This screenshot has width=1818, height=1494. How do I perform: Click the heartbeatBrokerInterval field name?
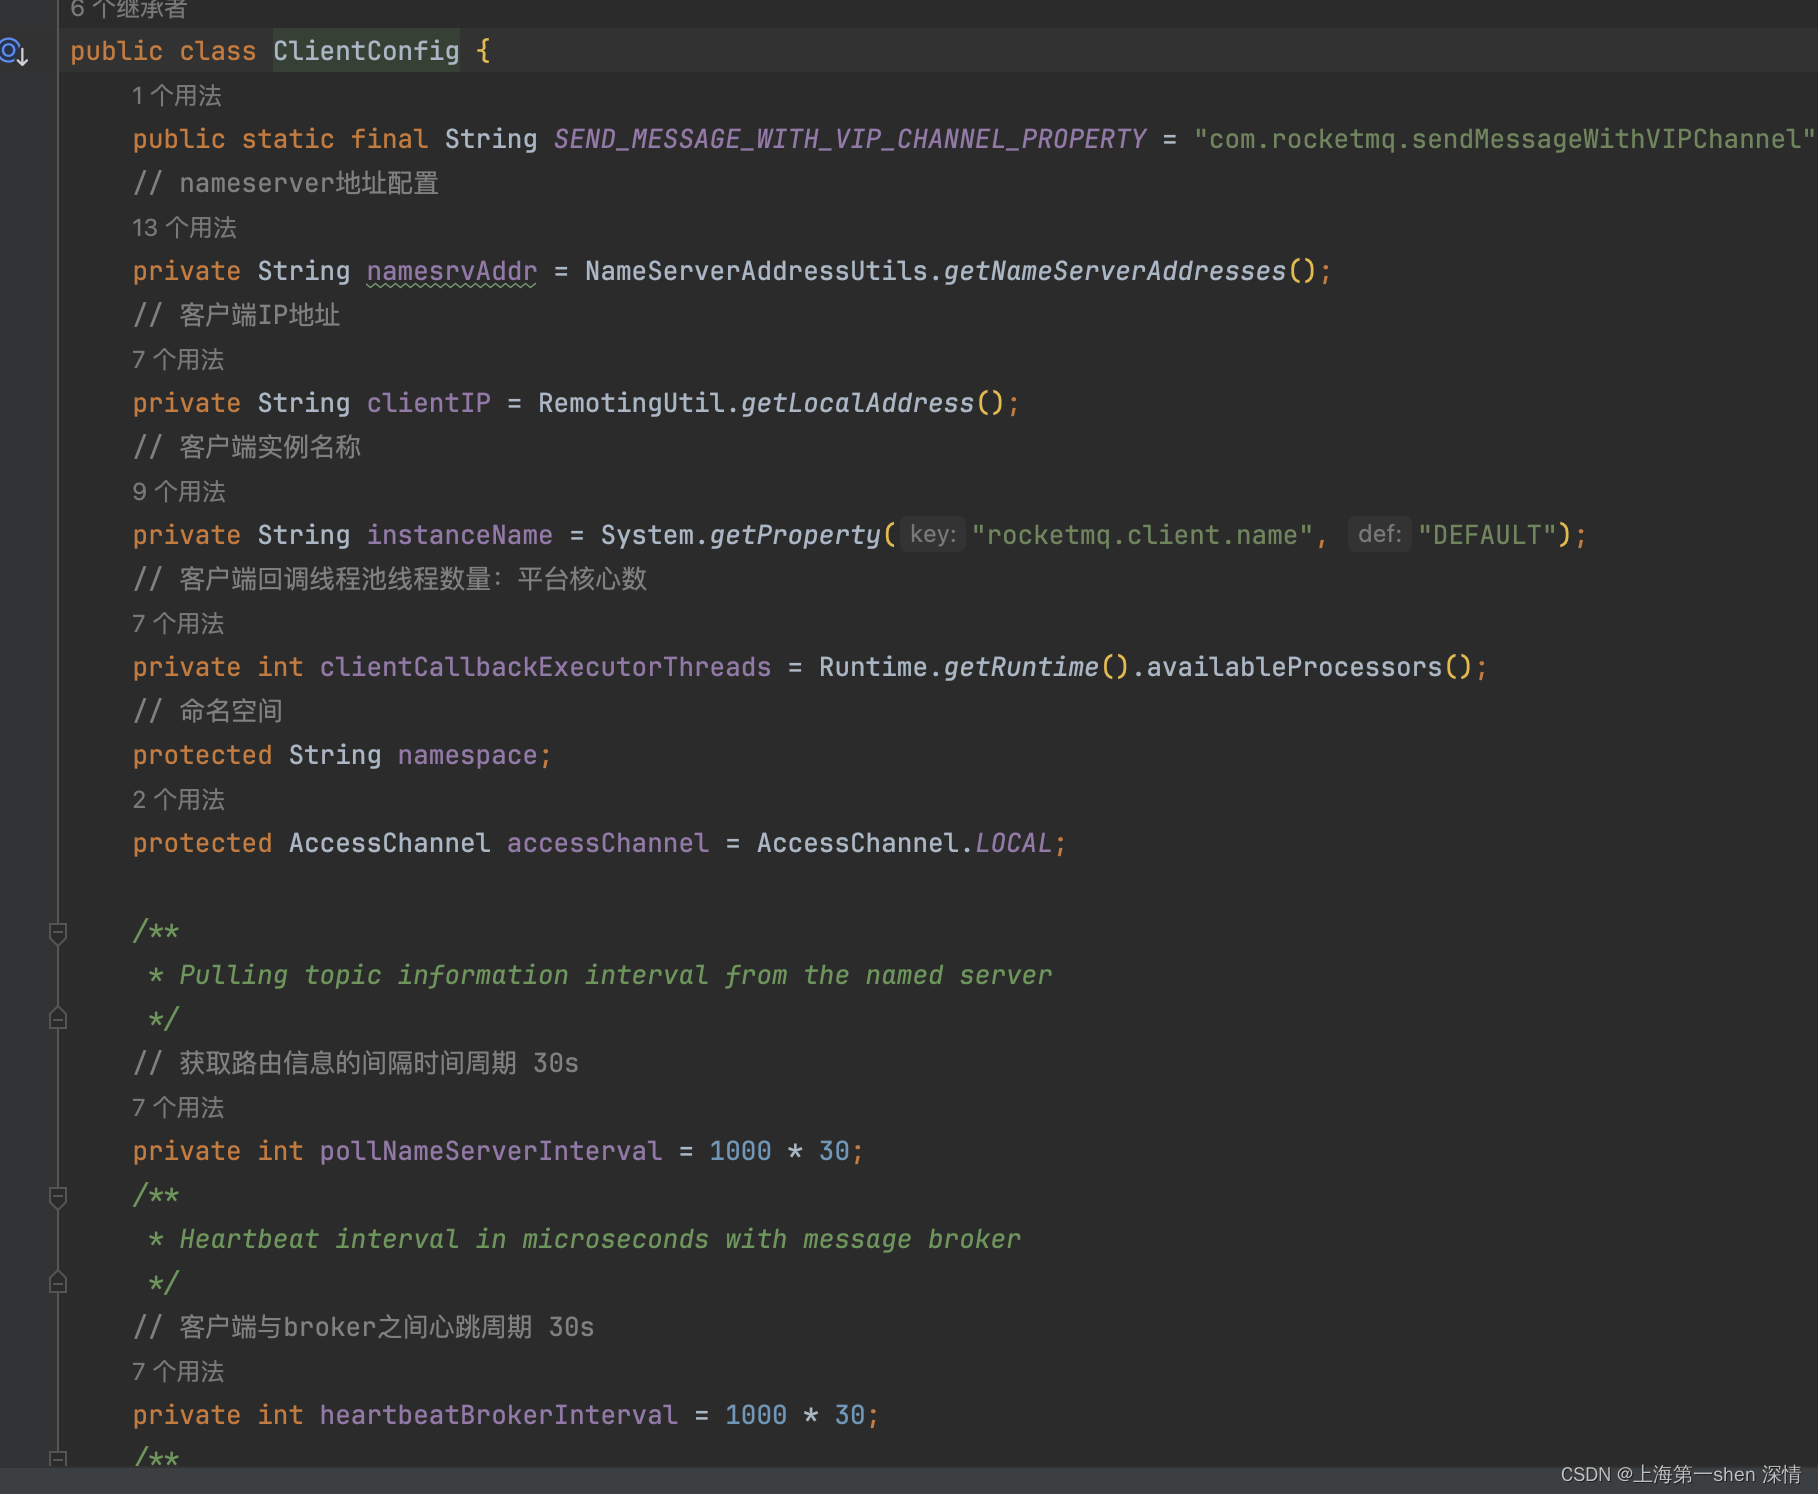[499, 1415]
